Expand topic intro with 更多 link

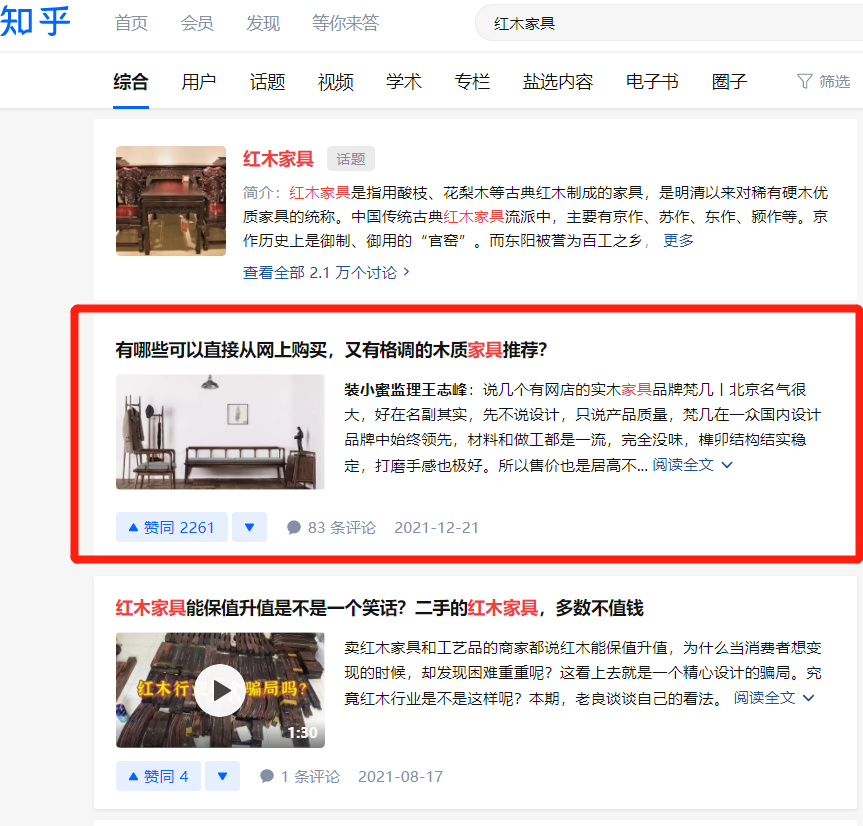coord(678,240)
